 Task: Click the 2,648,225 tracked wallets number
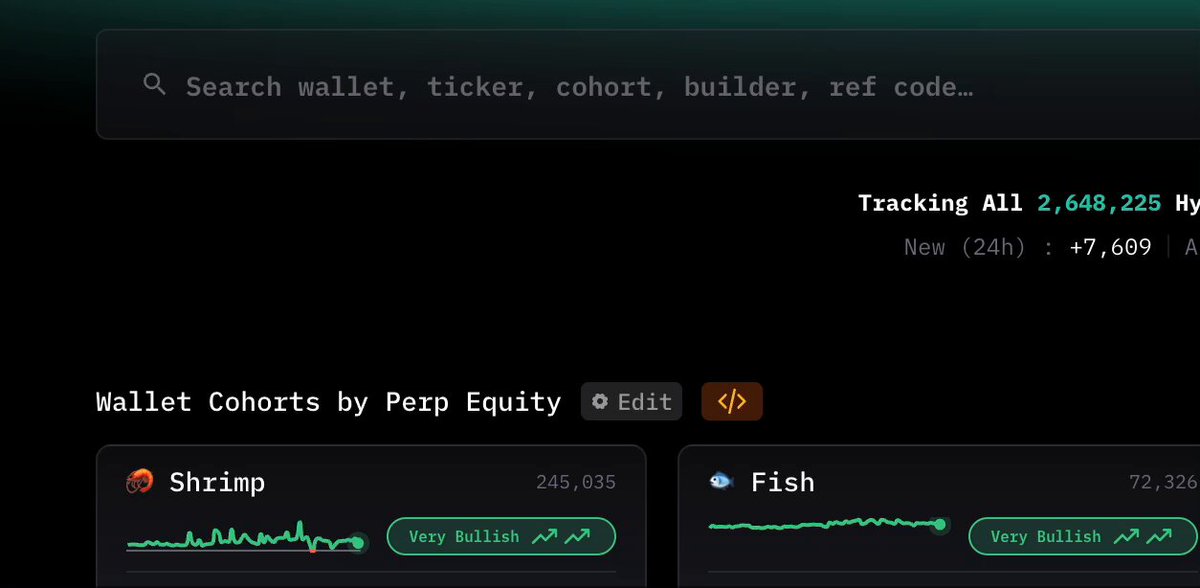coord(1099,203)
